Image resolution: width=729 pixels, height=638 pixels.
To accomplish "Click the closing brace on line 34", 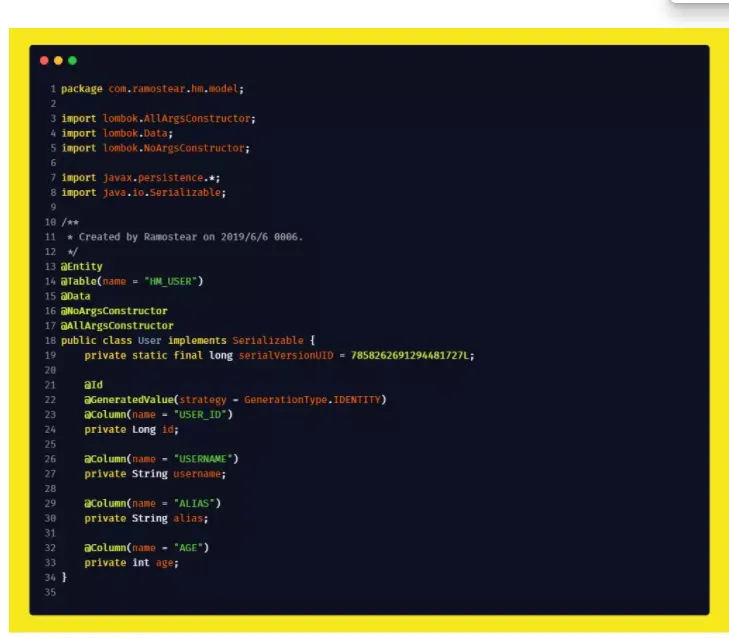I will click(x=64, y=578).
